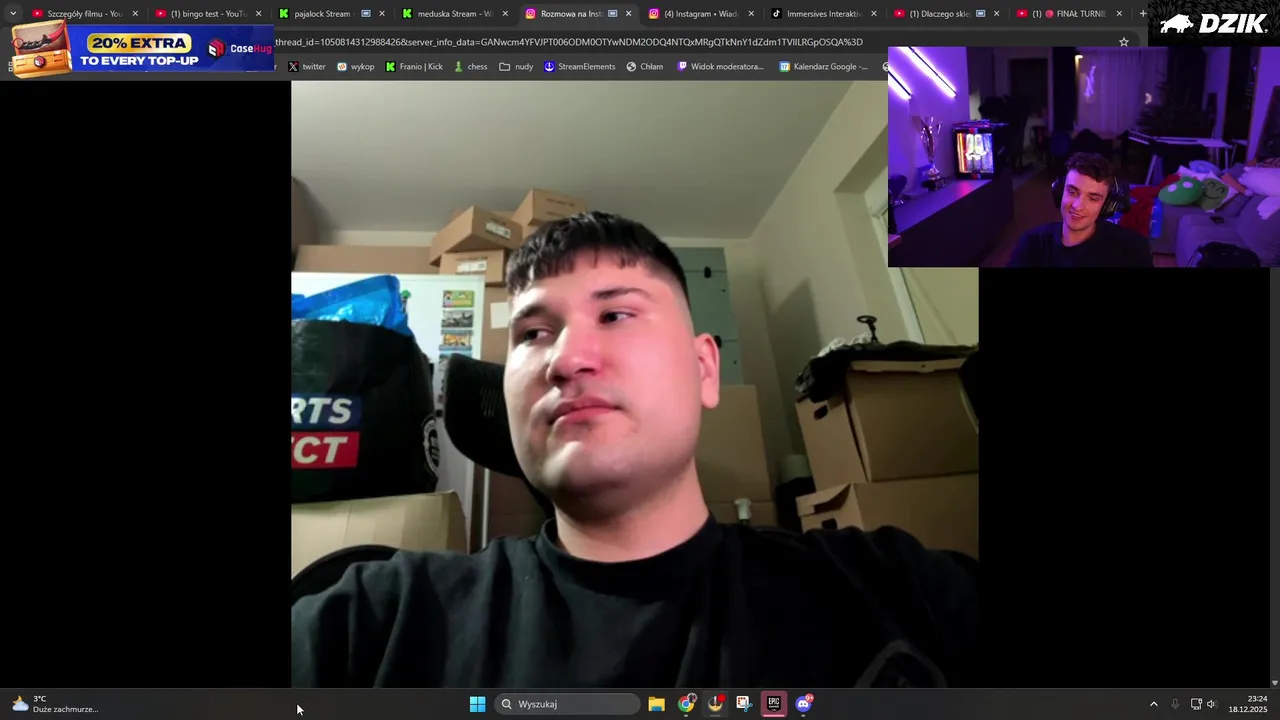
Task: Click the page scrollbar down arrow
Action: coord(1274,682)
